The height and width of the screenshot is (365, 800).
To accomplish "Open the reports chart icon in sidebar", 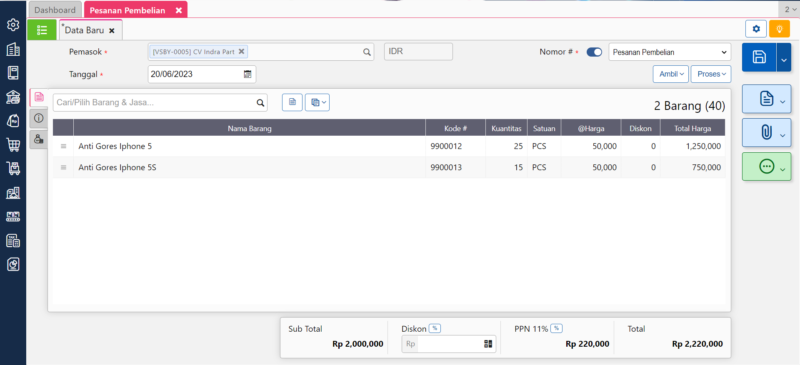I will (x=13, y=264).
